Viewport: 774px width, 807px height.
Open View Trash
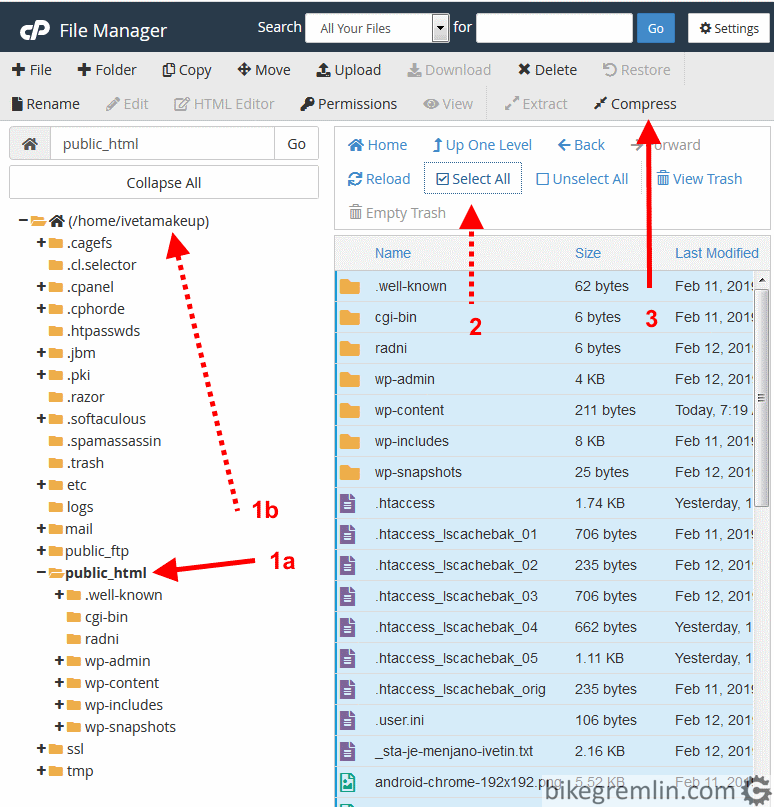click(x=699, y=179)
